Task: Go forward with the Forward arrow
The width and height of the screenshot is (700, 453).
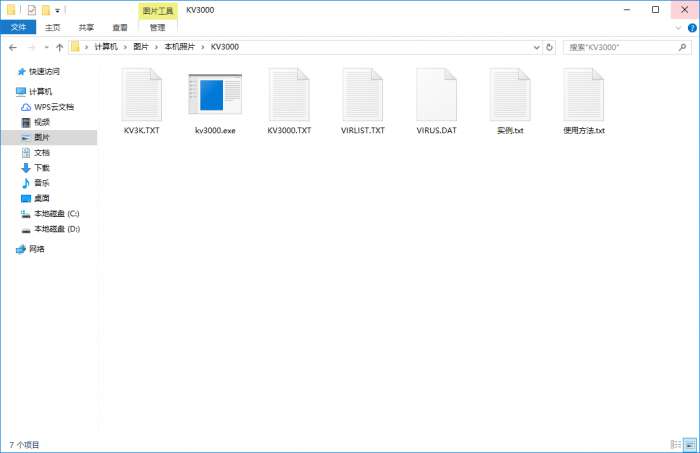Action: coord(31,47)
